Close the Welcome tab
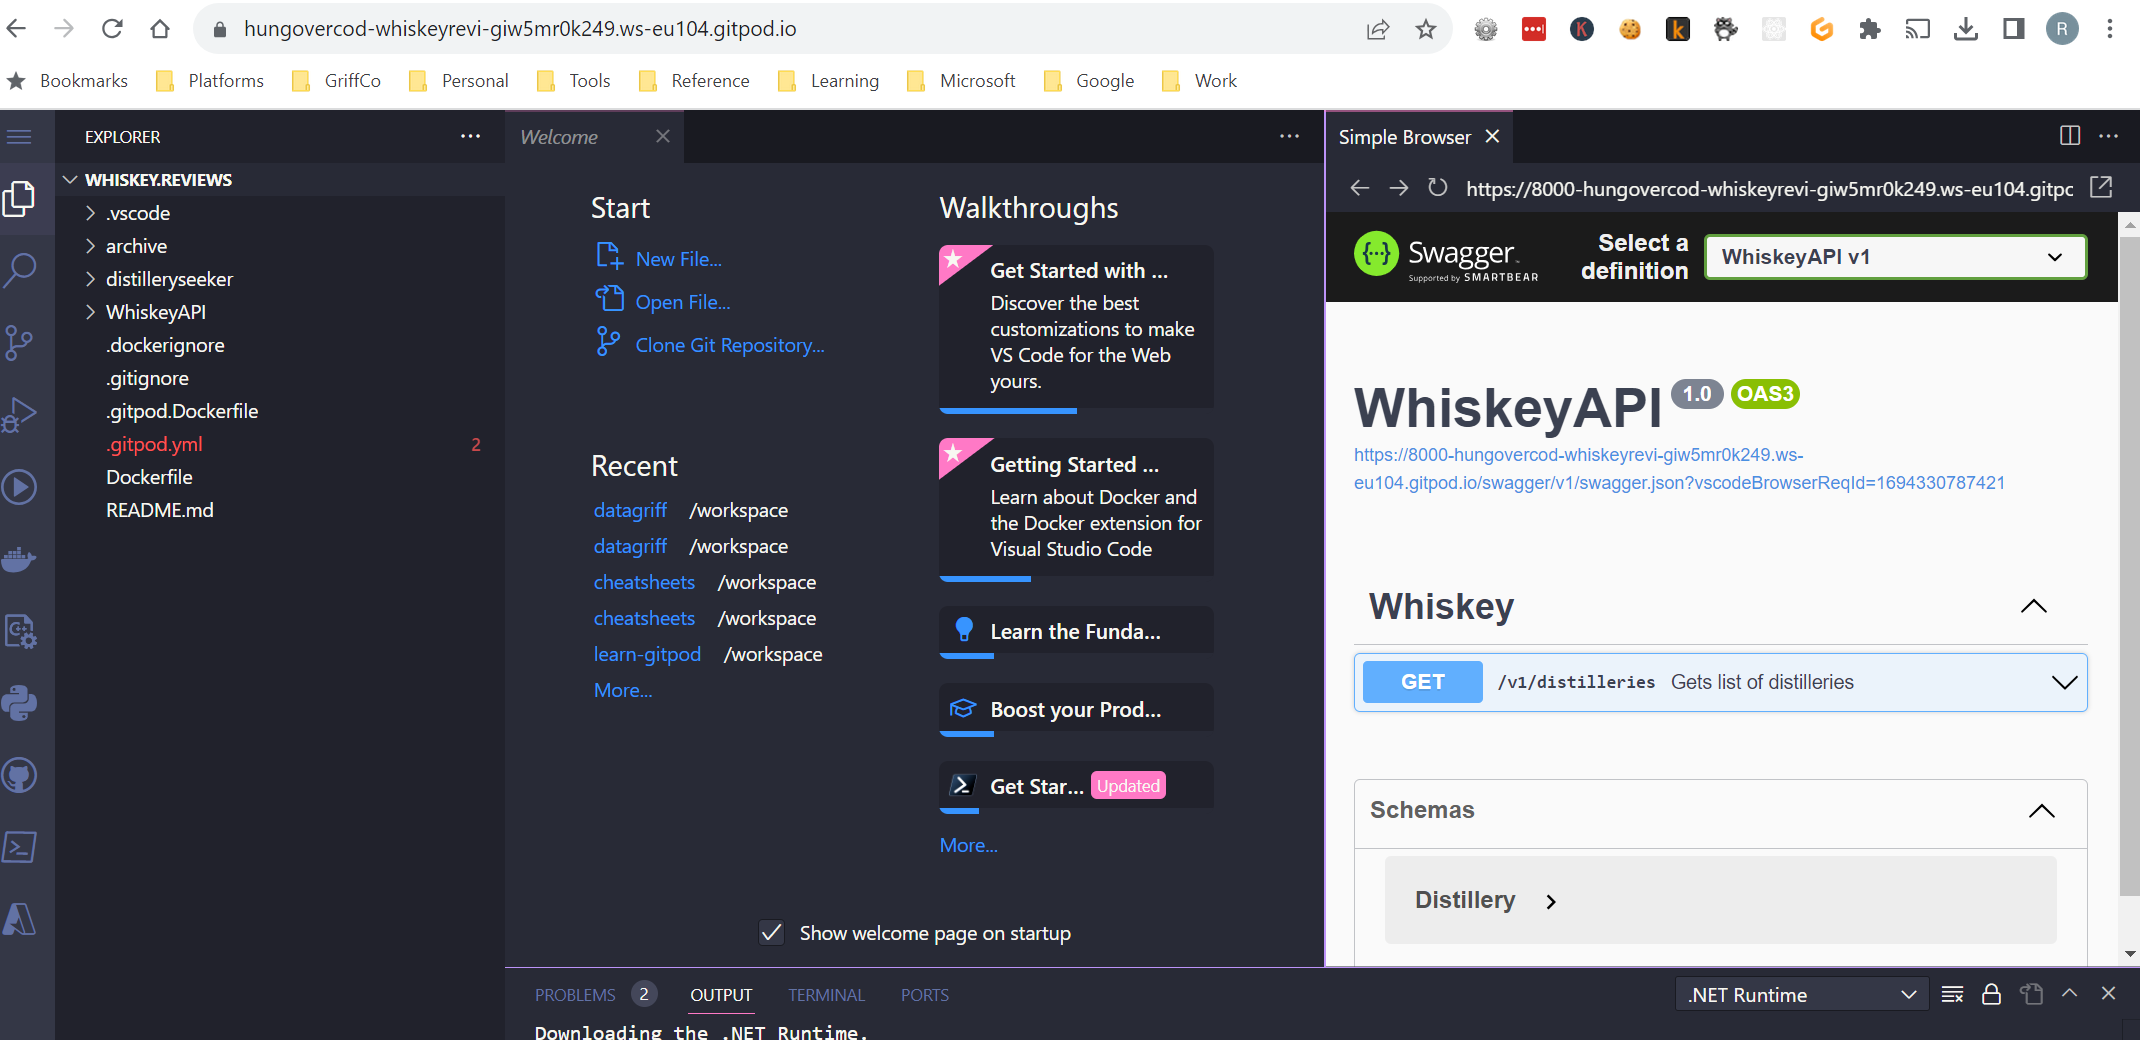The height and width of the screenshot is (1040, 2140). click(662, 136)
